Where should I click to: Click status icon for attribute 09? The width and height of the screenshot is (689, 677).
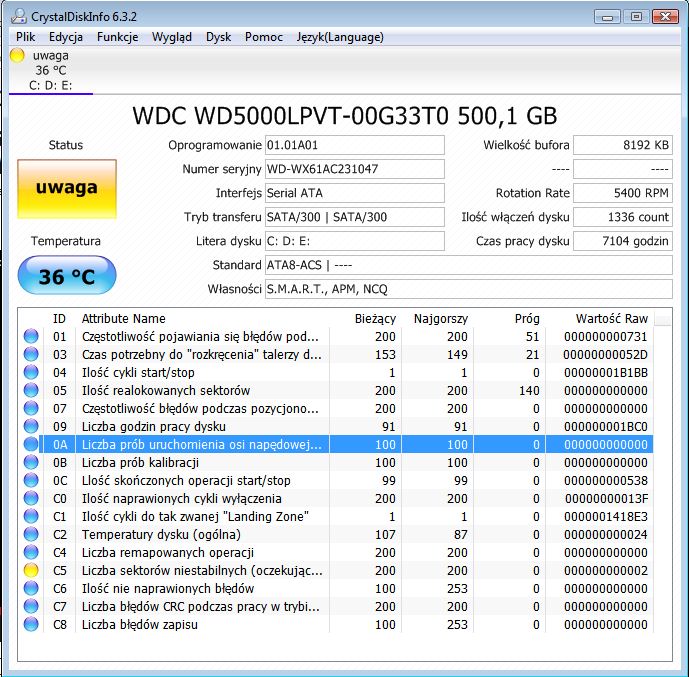[31, 426]
